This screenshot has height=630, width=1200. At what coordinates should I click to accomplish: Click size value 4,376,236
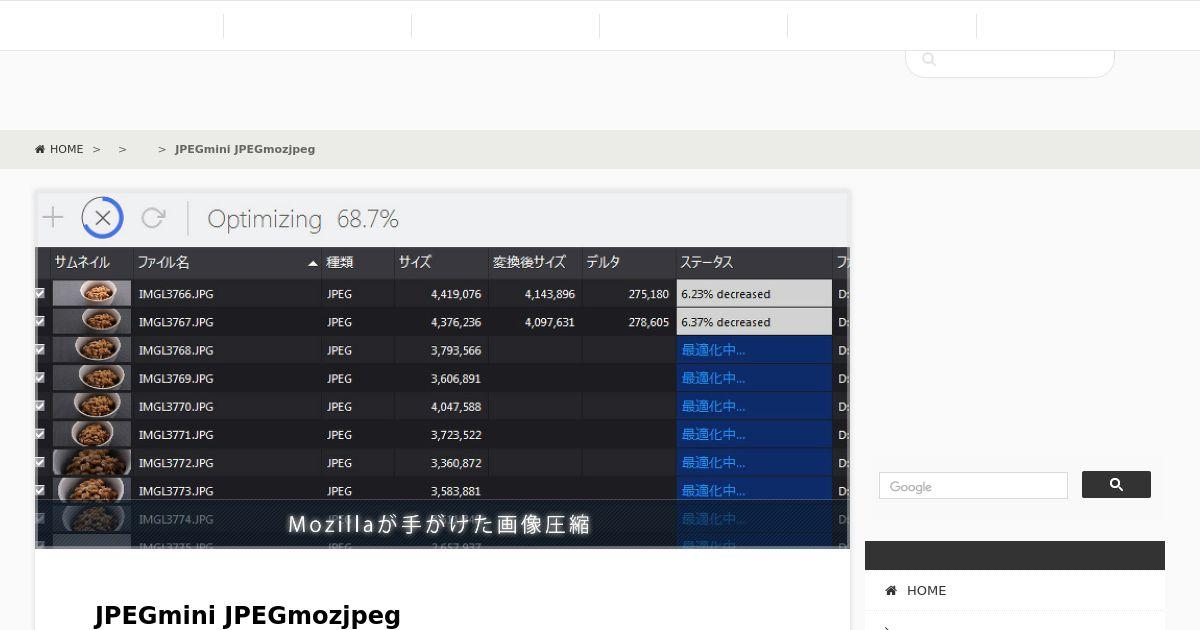tap(456, 322)
